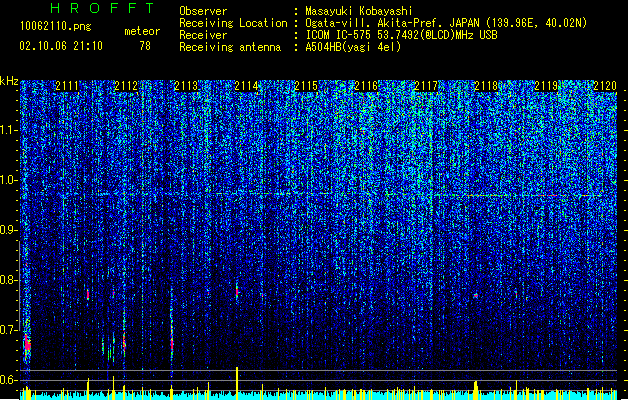The image size is (629, 400).
Task: Click the 2117 time marker
Action: 426,86
